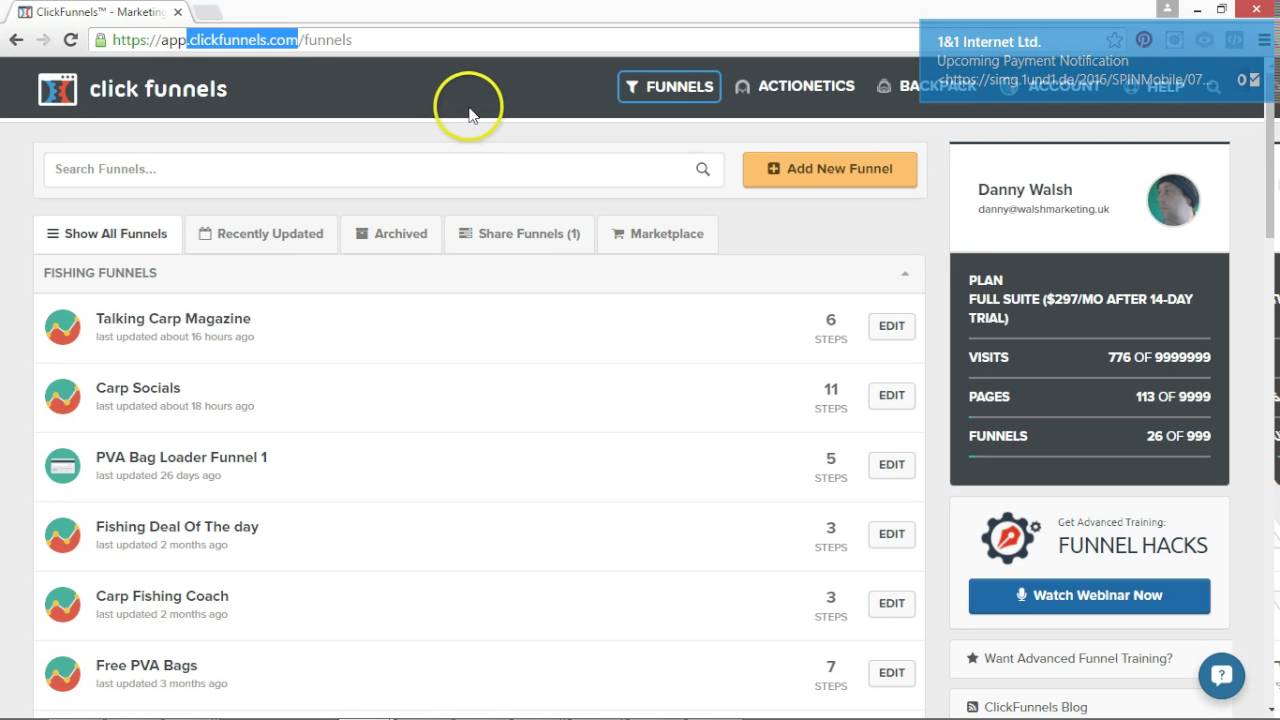Viewport: 1280px width, 720px height.
Task: Click Danny Walsh's profile avatar
Action: pos(1173,199)
